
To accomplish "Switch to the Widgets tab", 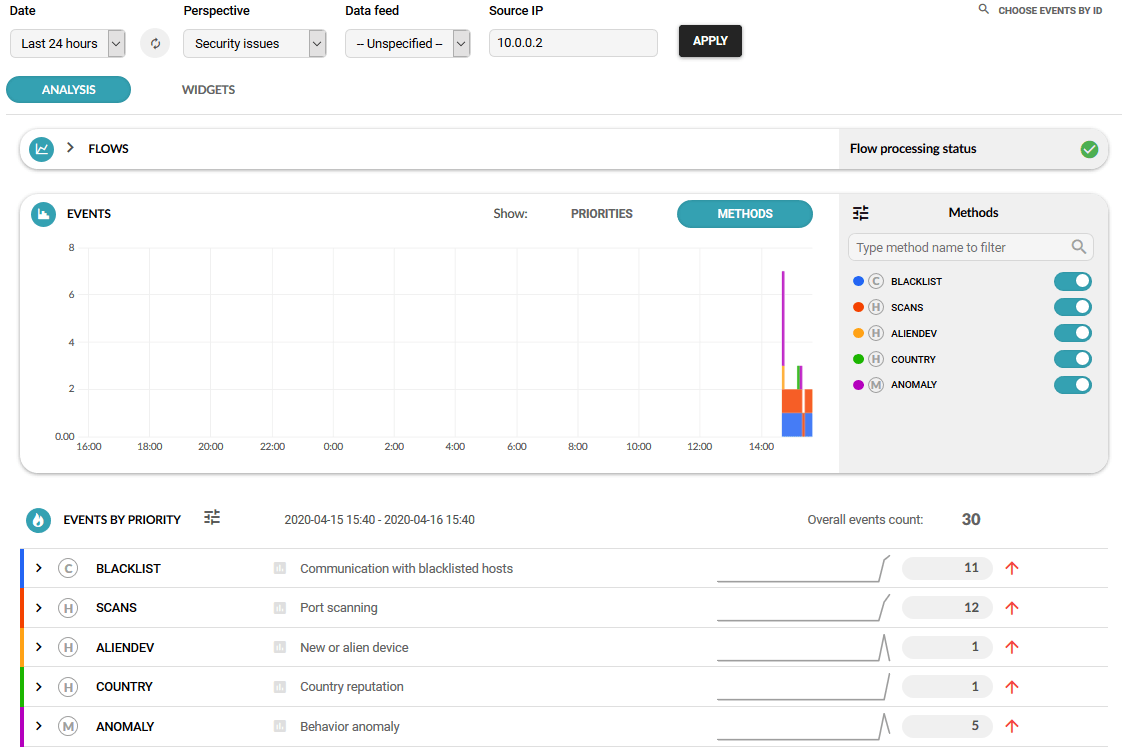I will point(208,90).
